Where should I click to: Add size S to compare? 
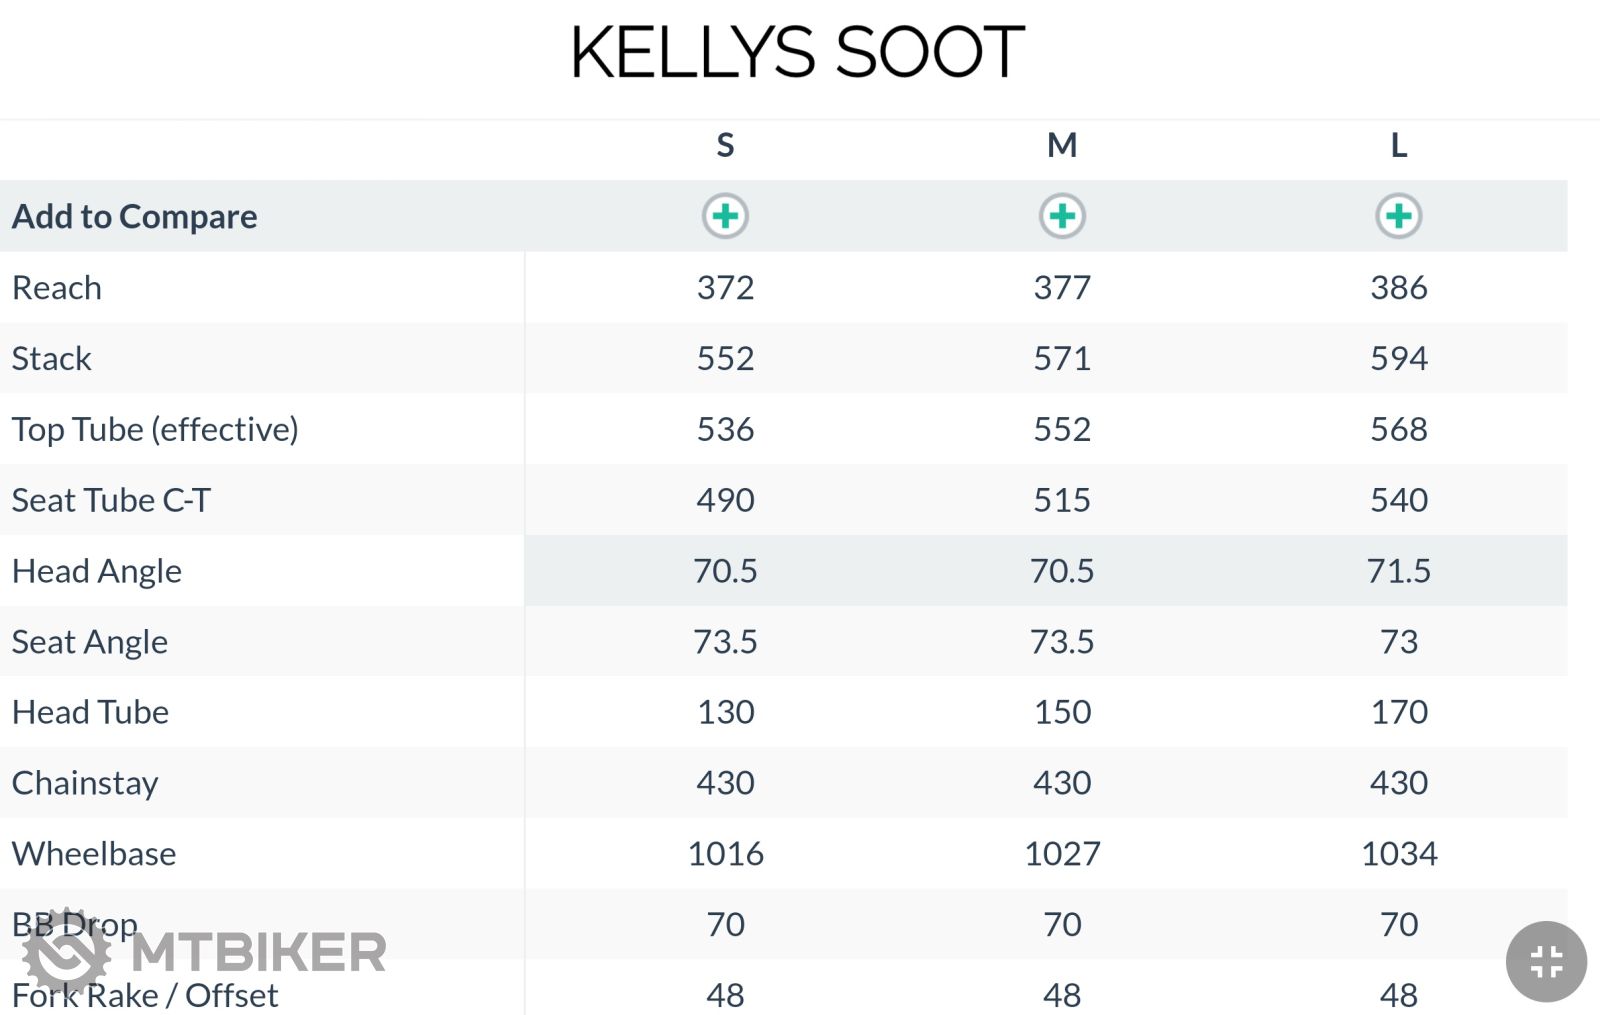(x=725, y=216)
